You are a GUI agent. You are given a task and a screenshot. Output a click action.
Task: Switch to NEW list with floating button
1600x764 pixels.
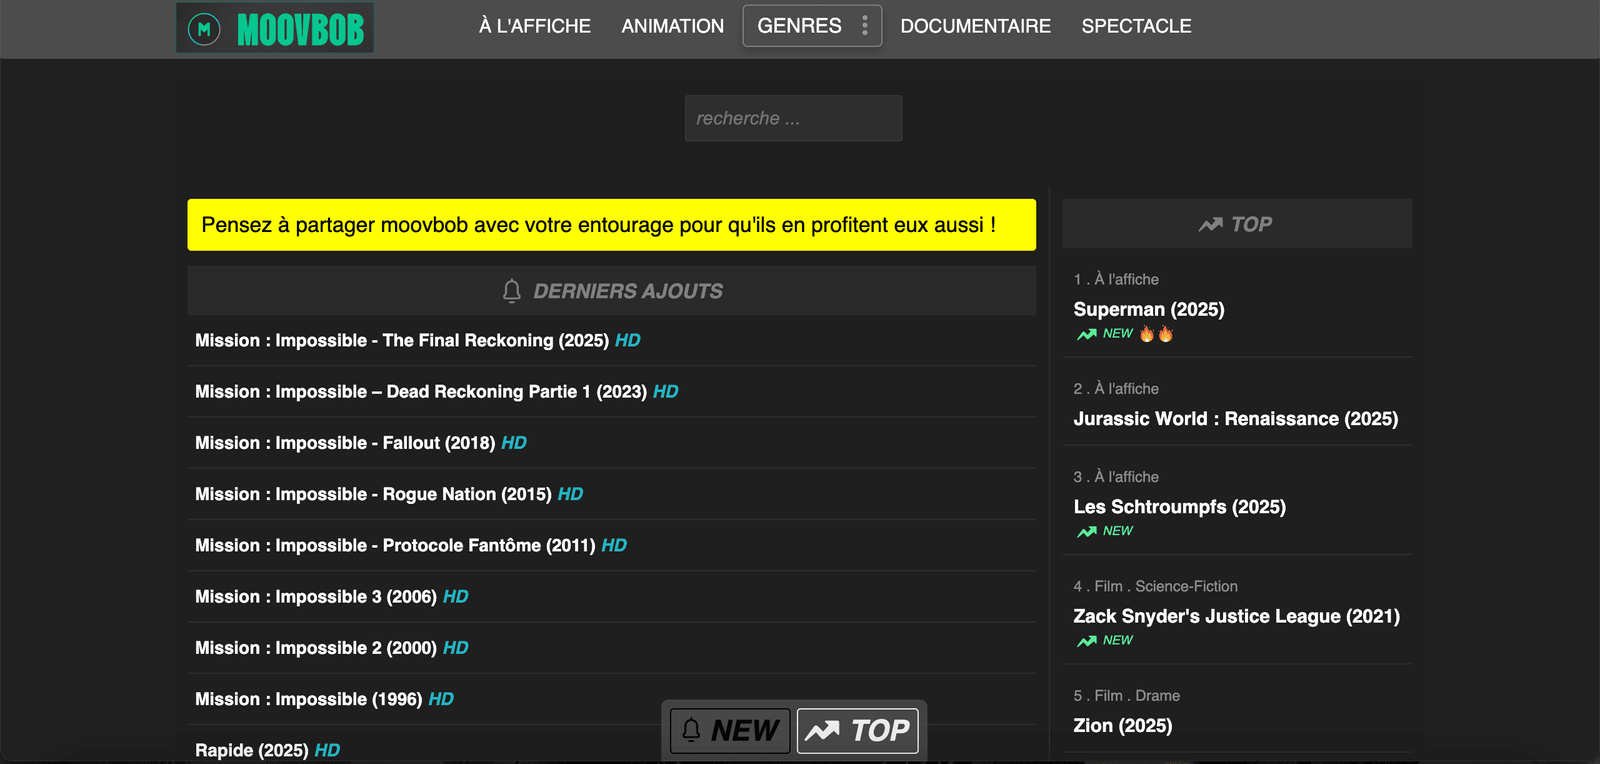(730, 731)
